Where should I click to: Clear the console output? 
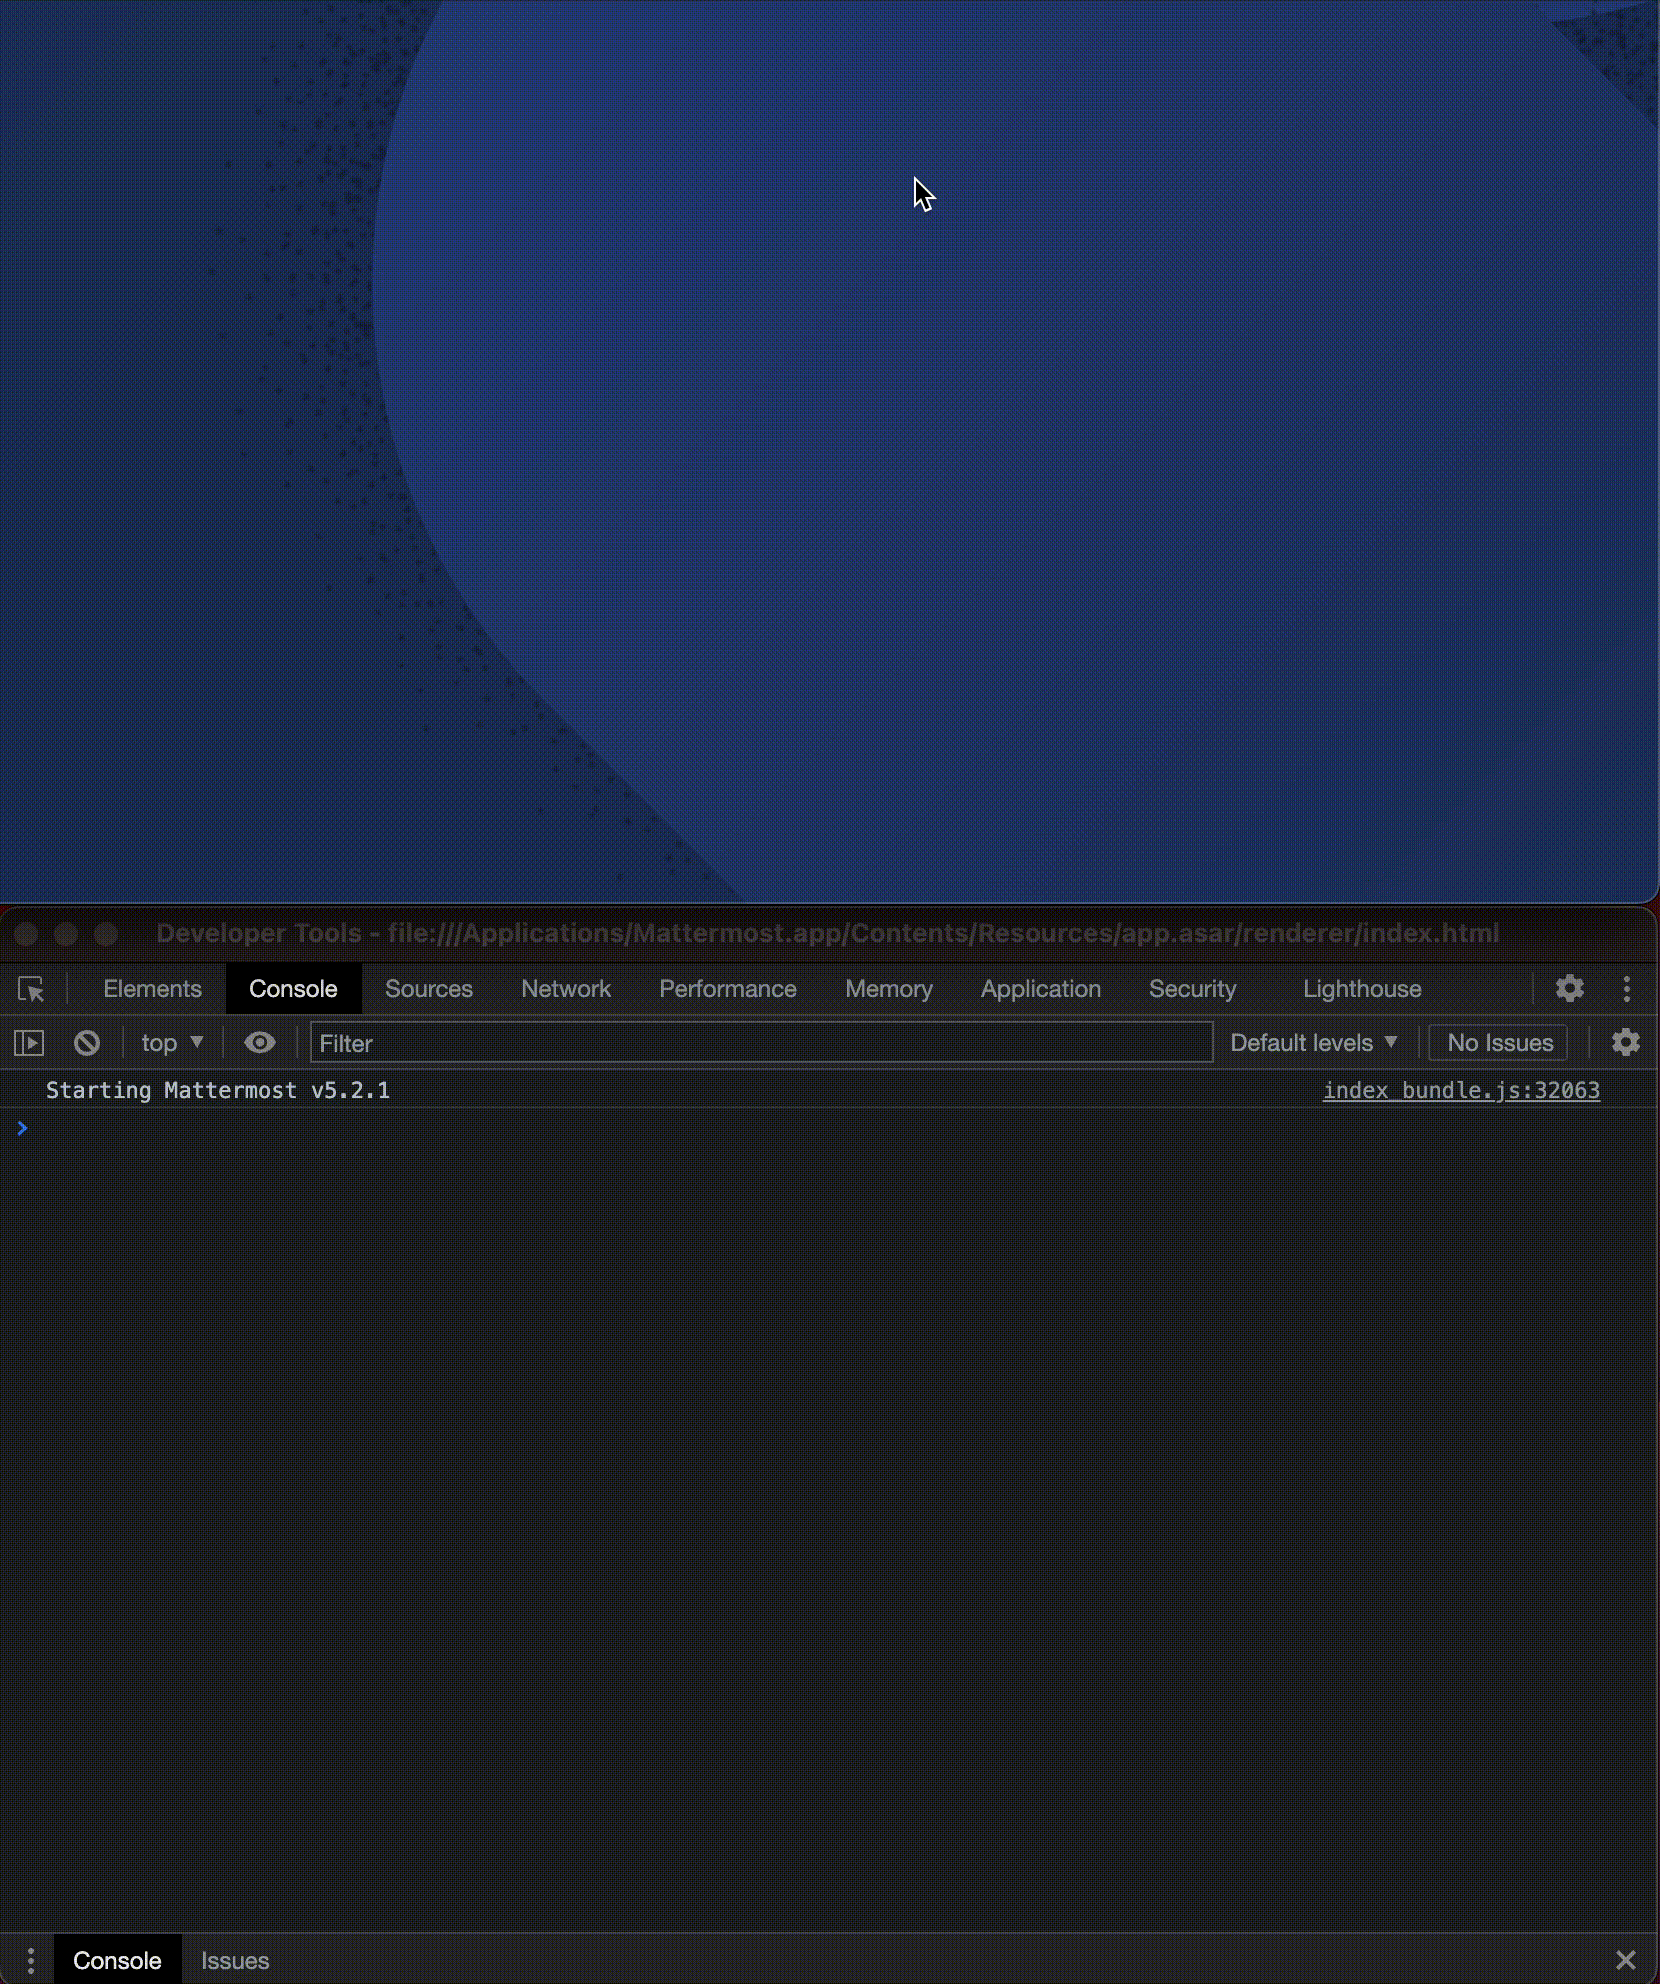click(x=86, y=1043)
